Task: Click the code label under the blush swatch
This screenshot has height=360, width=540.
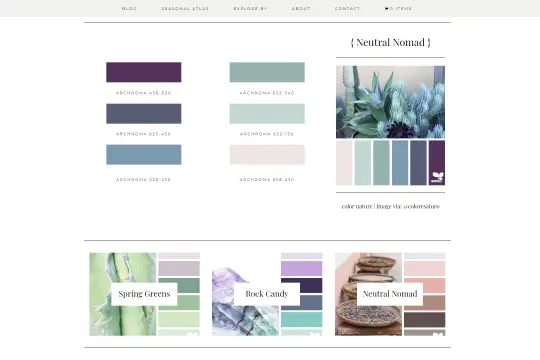Action: [267, 179]
